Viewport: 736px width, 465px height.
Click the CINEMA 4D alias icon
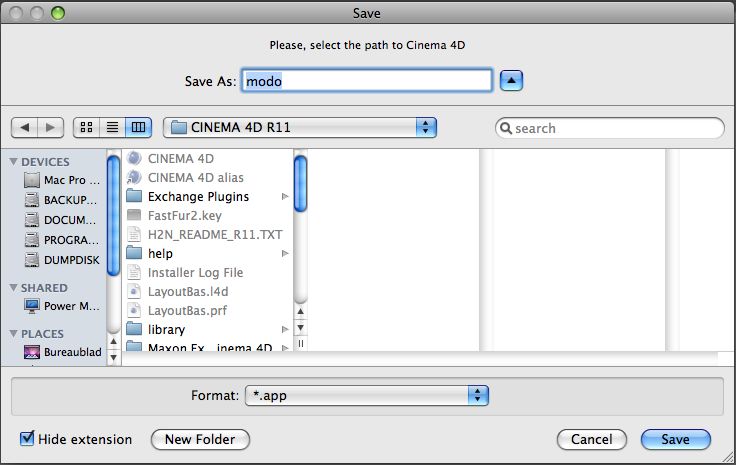point(134,177)
